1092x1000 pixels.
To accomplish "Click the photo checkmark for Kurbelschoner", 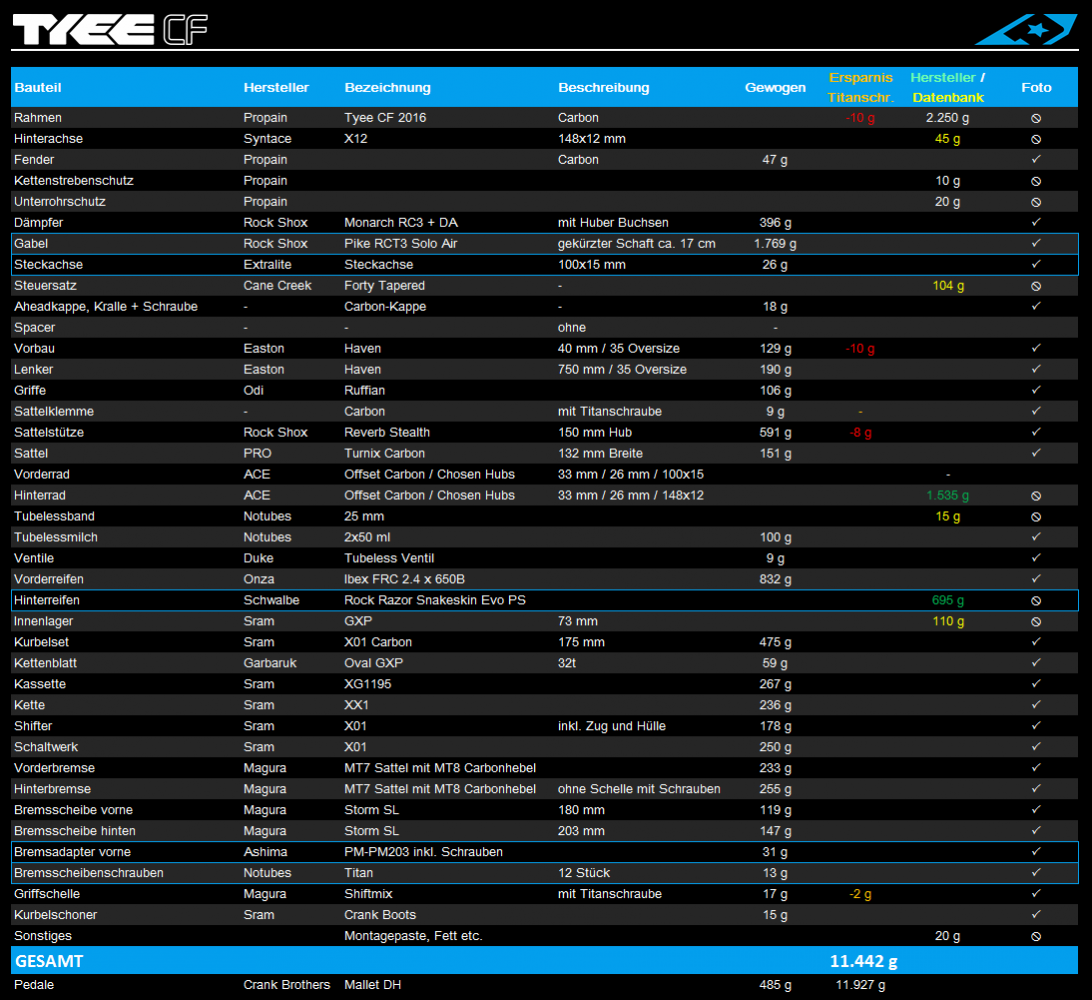I will point(1036,914).
